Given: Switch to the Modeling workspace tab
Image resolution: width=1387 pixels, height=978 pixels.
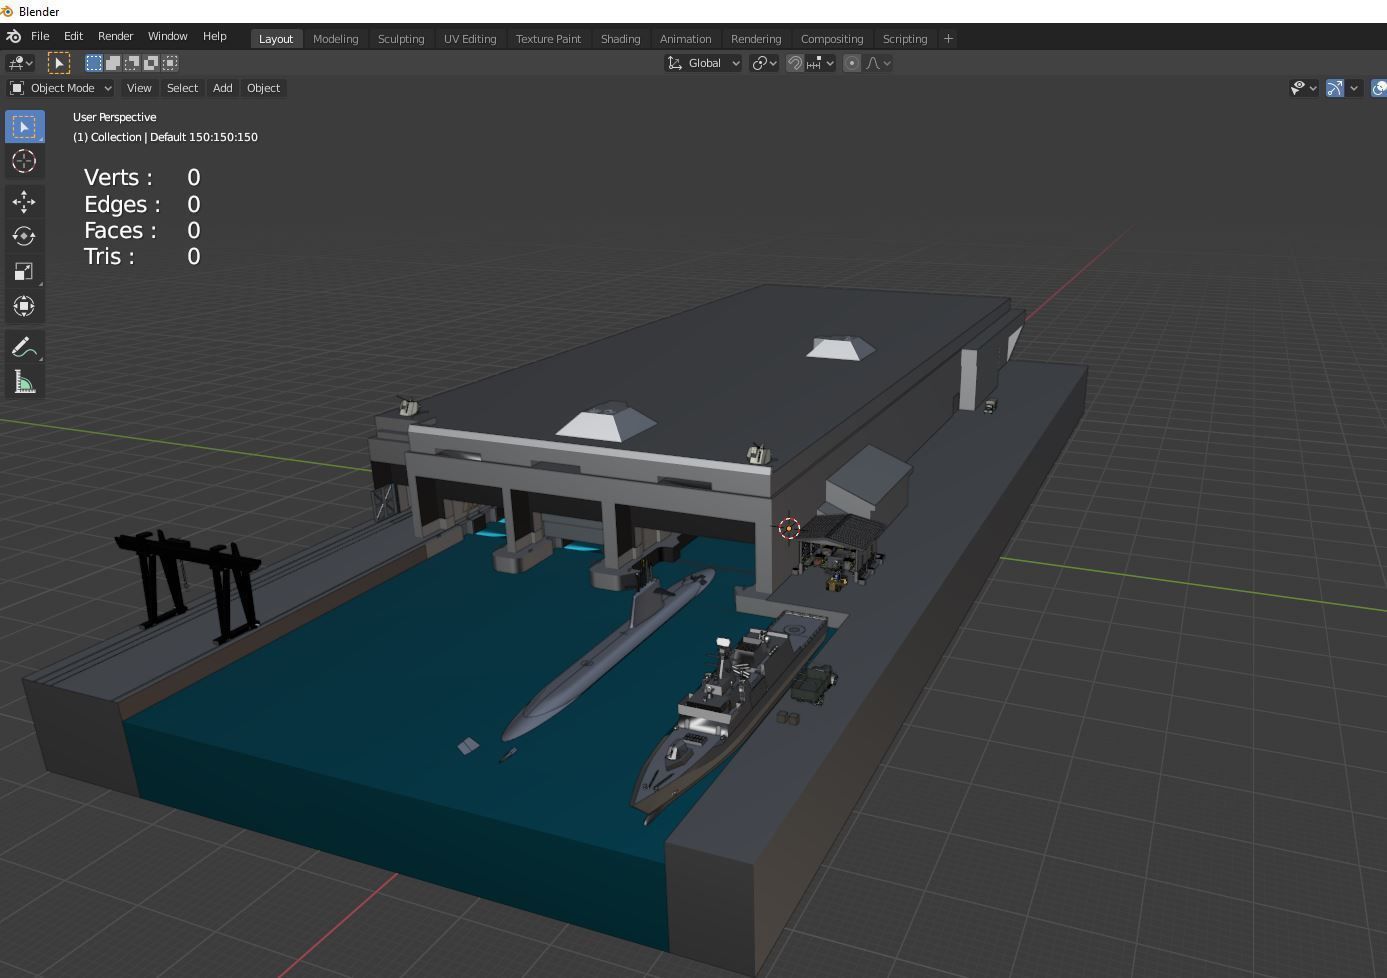Looking at the screenshot, I should [x=336, y=38].
